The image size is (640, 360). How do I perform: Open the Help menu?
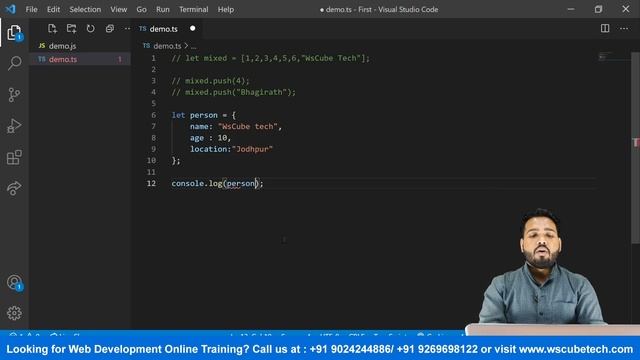pyautogui.click(x=226, y=9)
